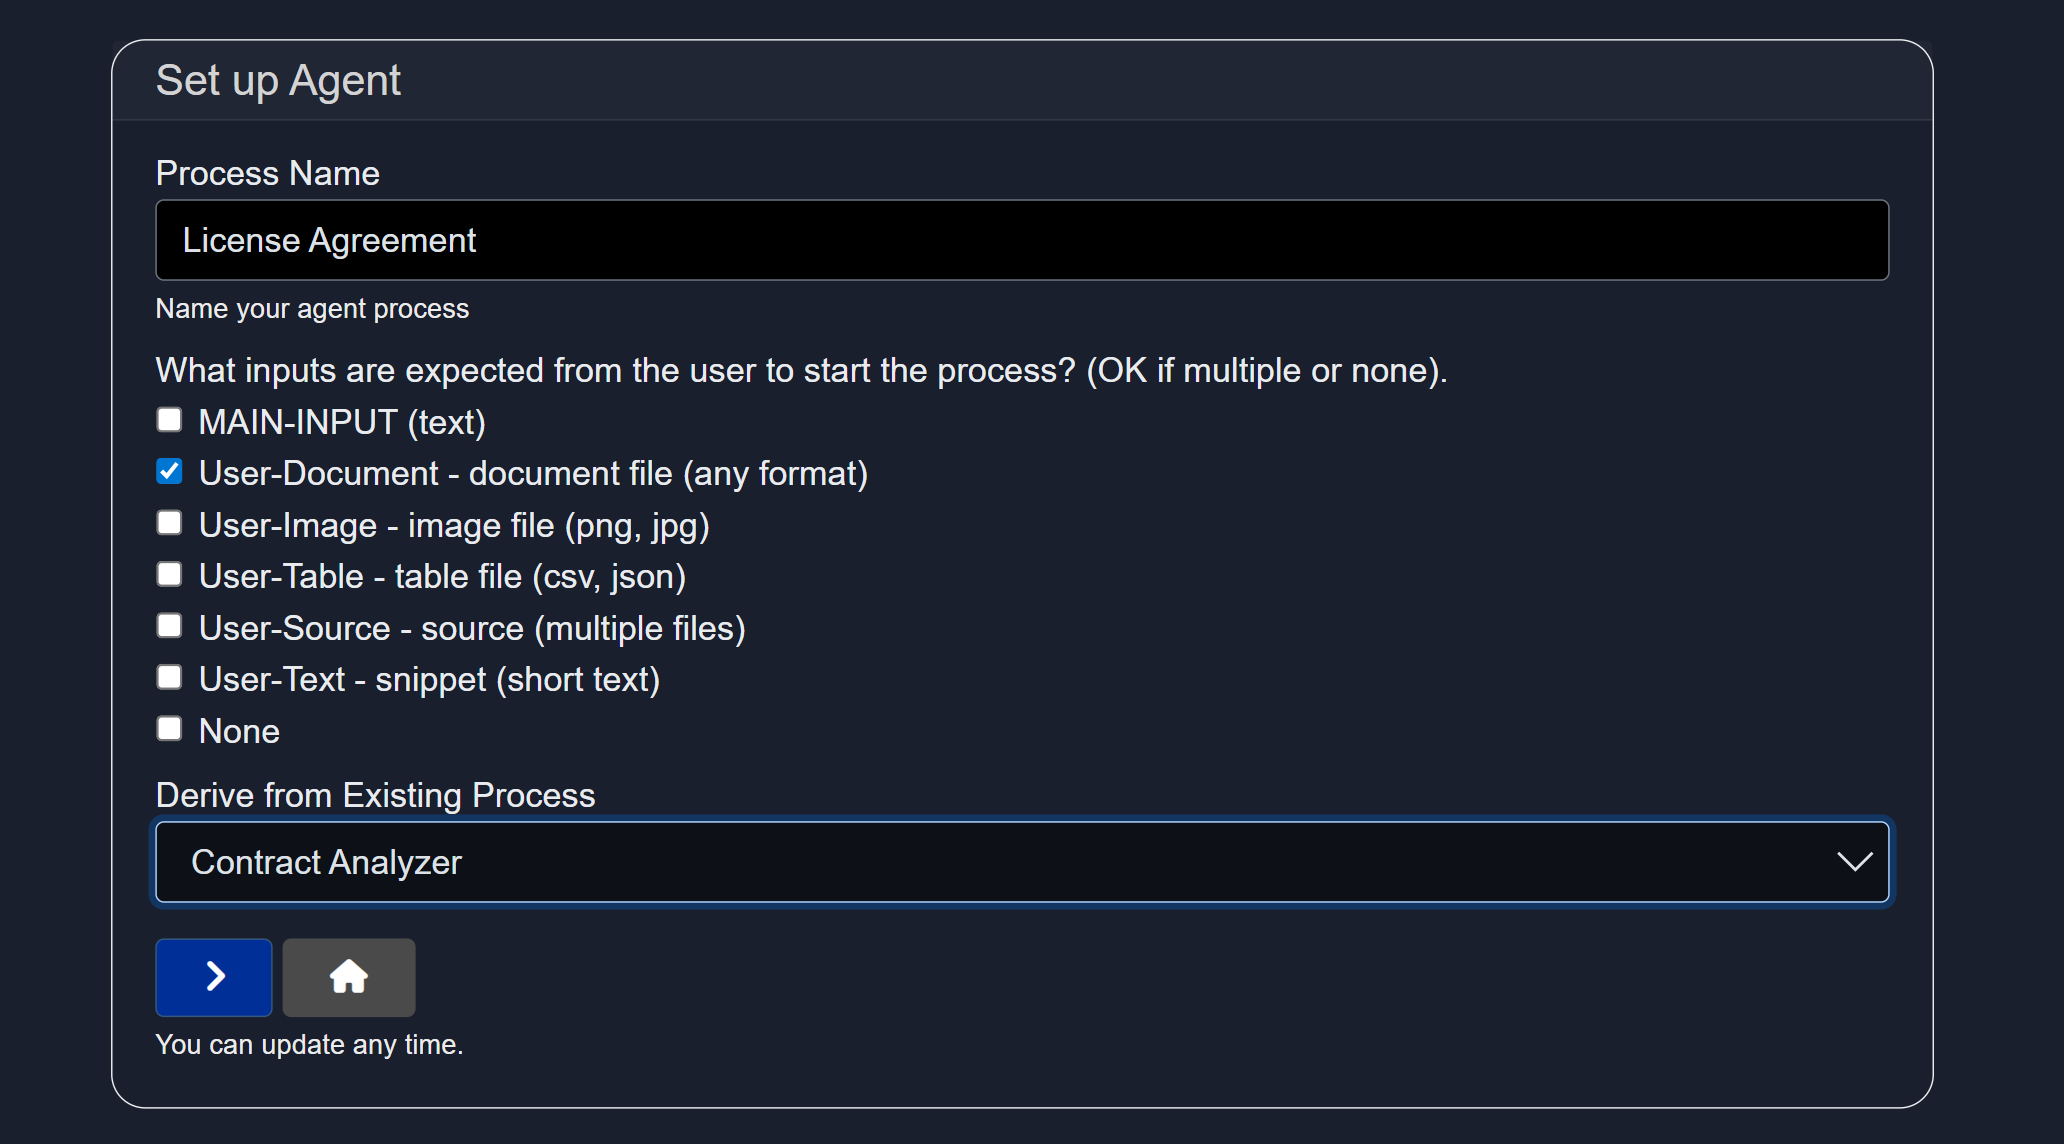The image size is (2064, 1144).
Task: Click into the Process Name field
Action: point(1020,240)
